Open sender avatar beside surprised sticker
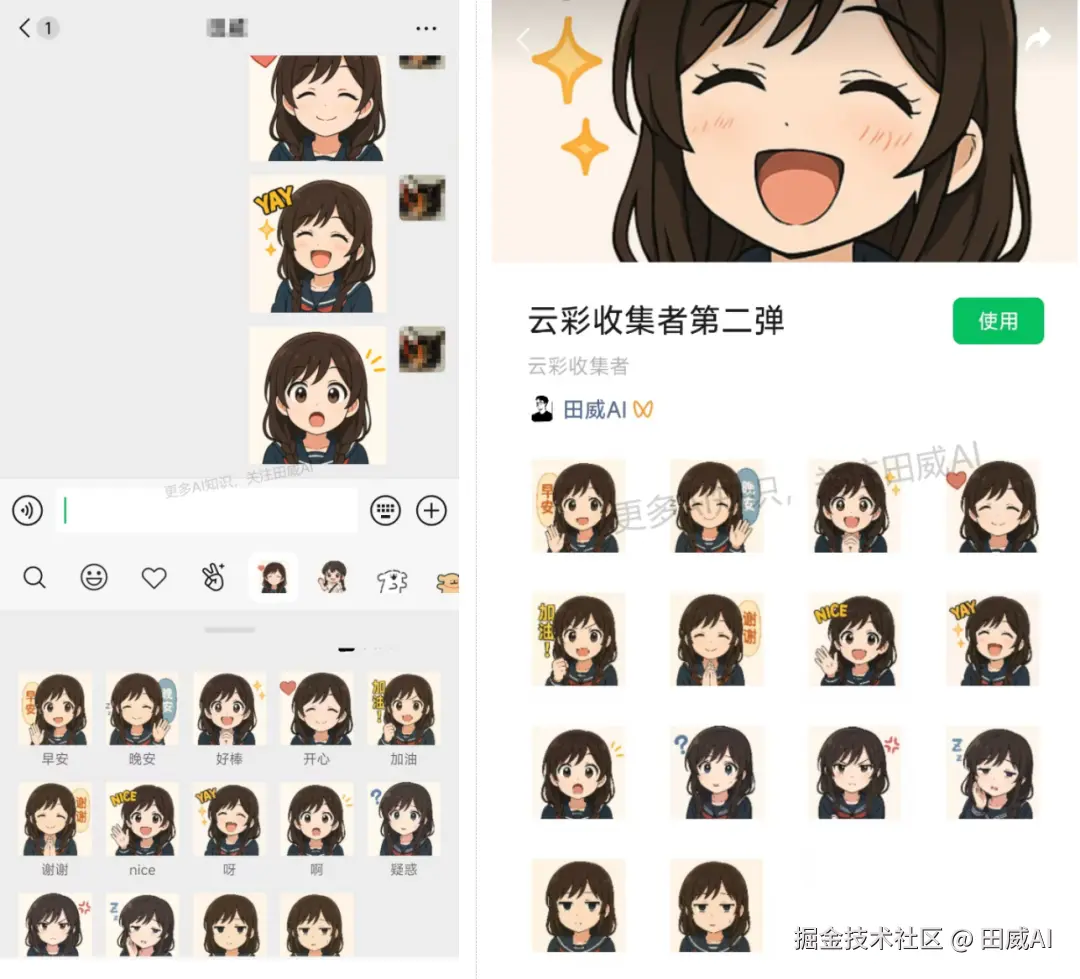 [x=422, y=349]
